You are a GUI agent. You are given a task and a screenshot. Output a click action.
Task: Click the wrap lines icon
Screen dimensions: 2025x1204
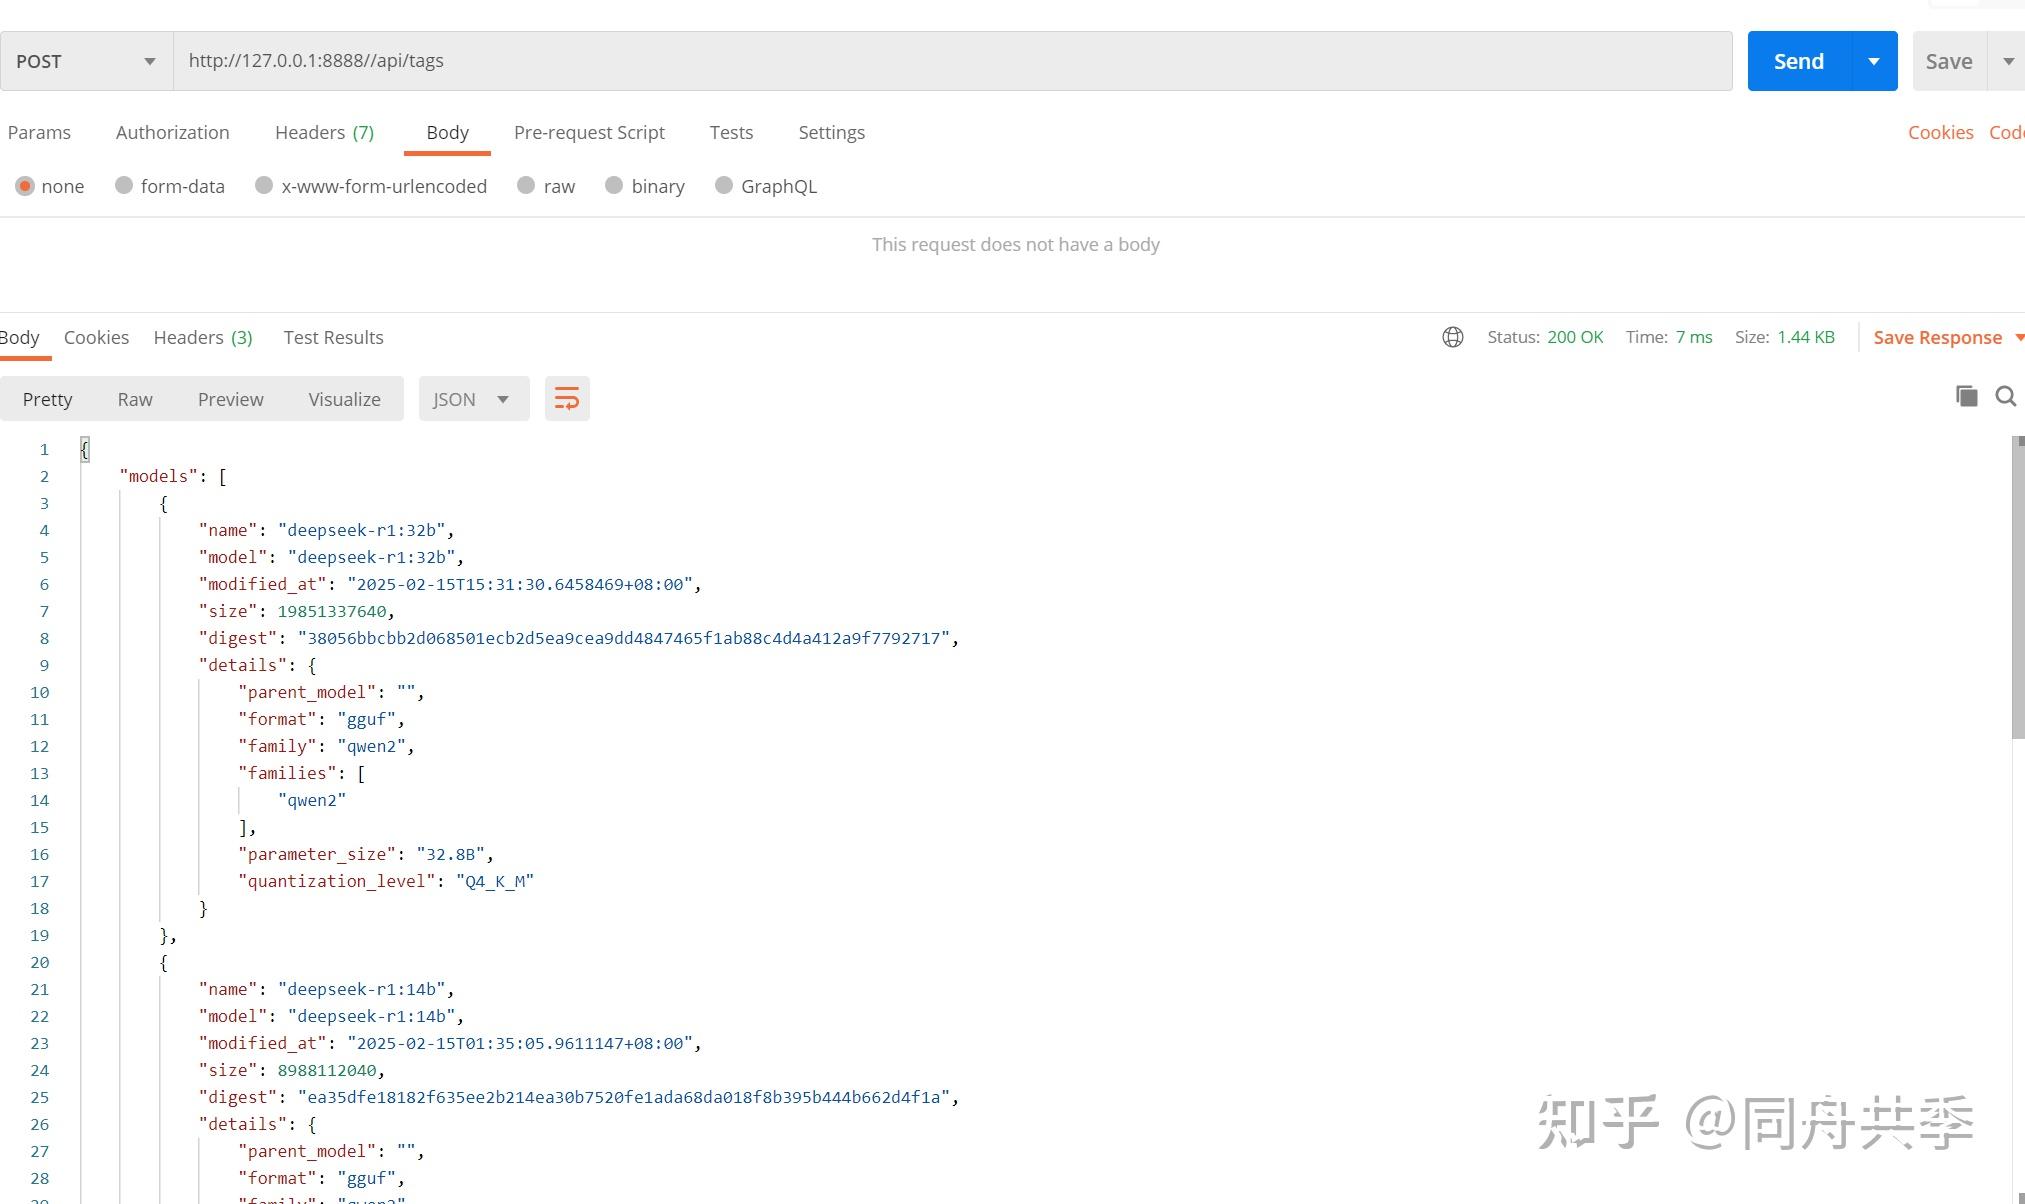(x=567, y=399)
